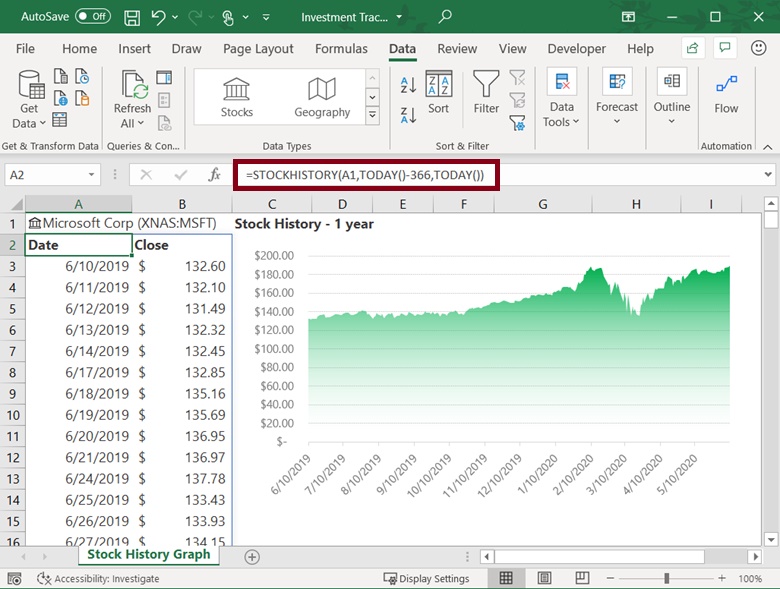The image size is (780, 589).
Task: Select column G header
Action: point(543,204)
